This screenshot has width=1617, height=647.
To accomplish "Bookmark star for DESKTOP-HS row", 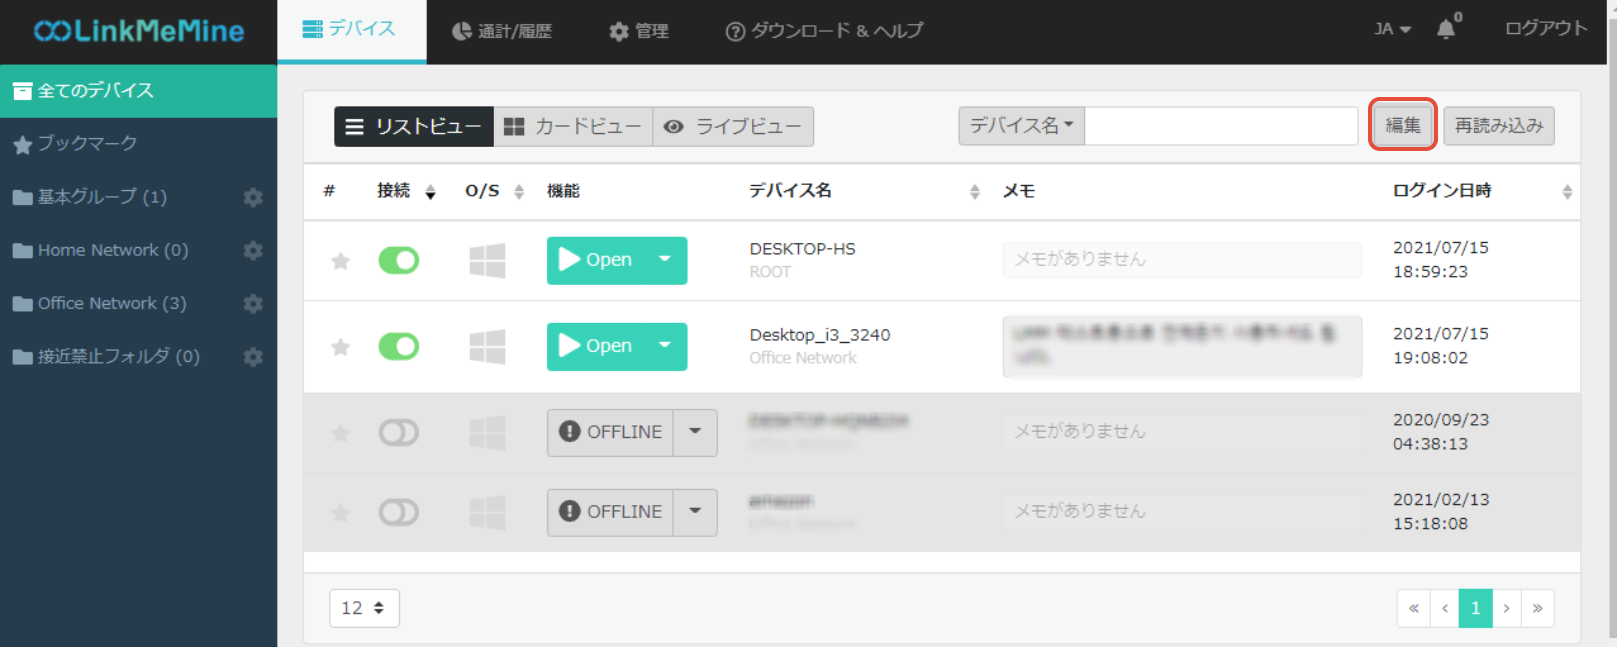I will pos(340,261).
